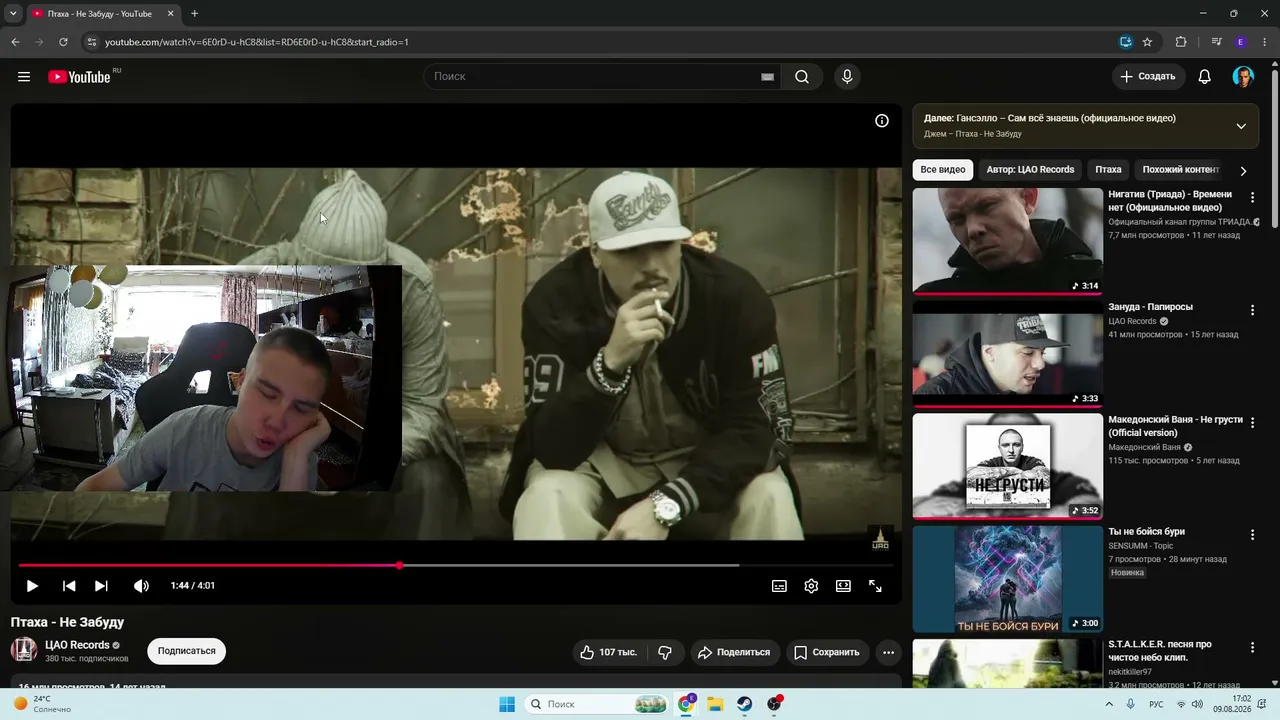Click the search magnifier button
This screenshot has width=1280, height=720.
click(x=802, y=77)
